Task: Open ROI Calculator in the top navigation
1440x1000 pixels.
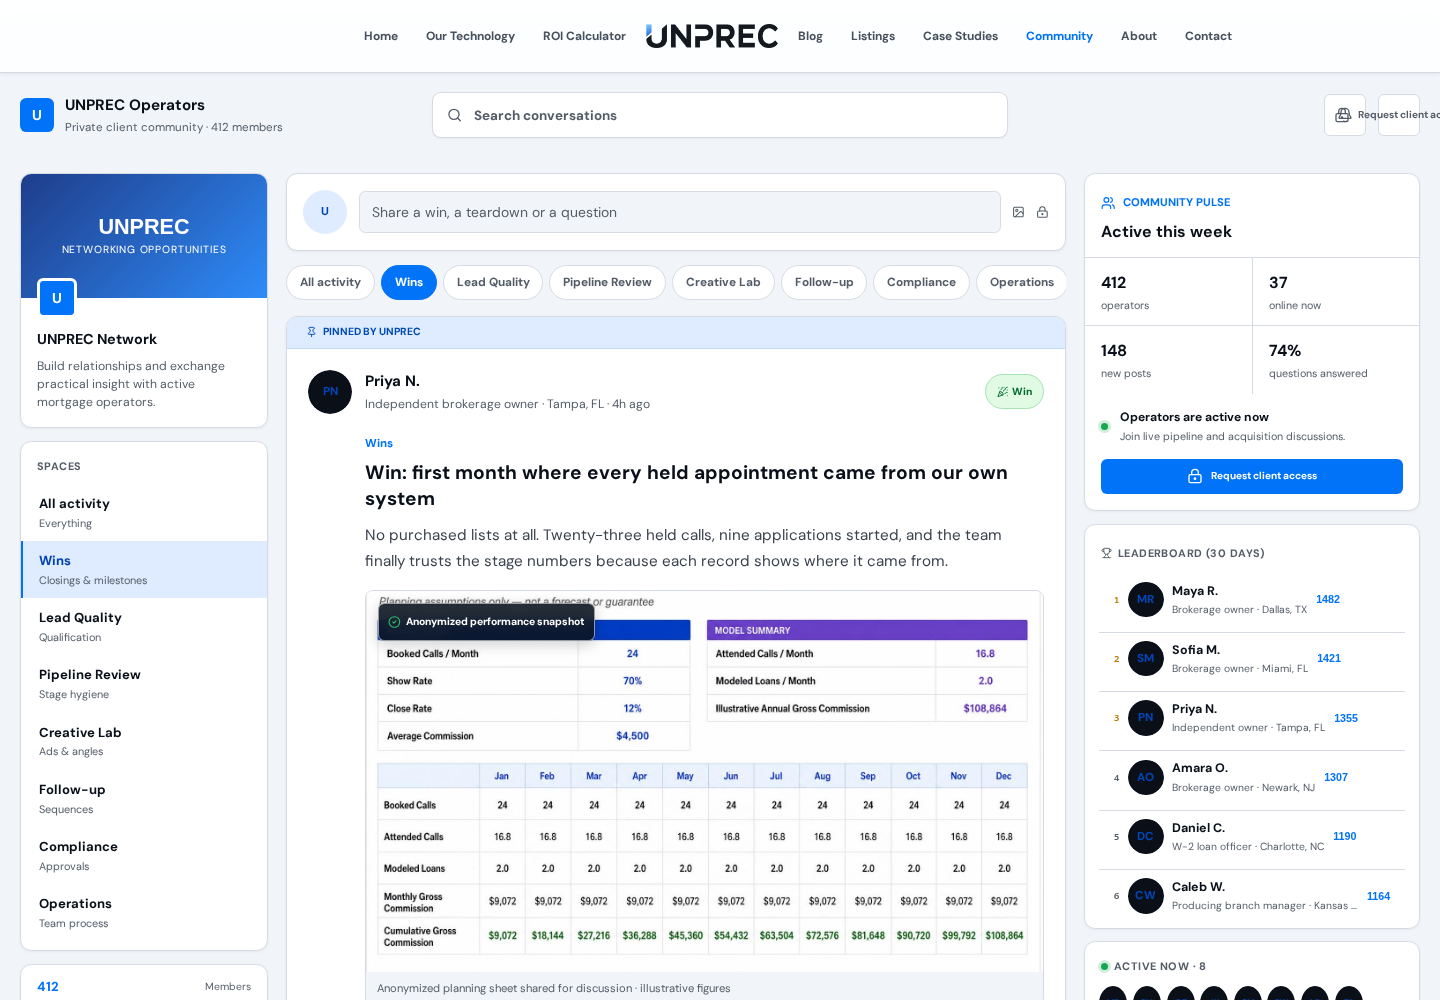Action: pos(584,36)
